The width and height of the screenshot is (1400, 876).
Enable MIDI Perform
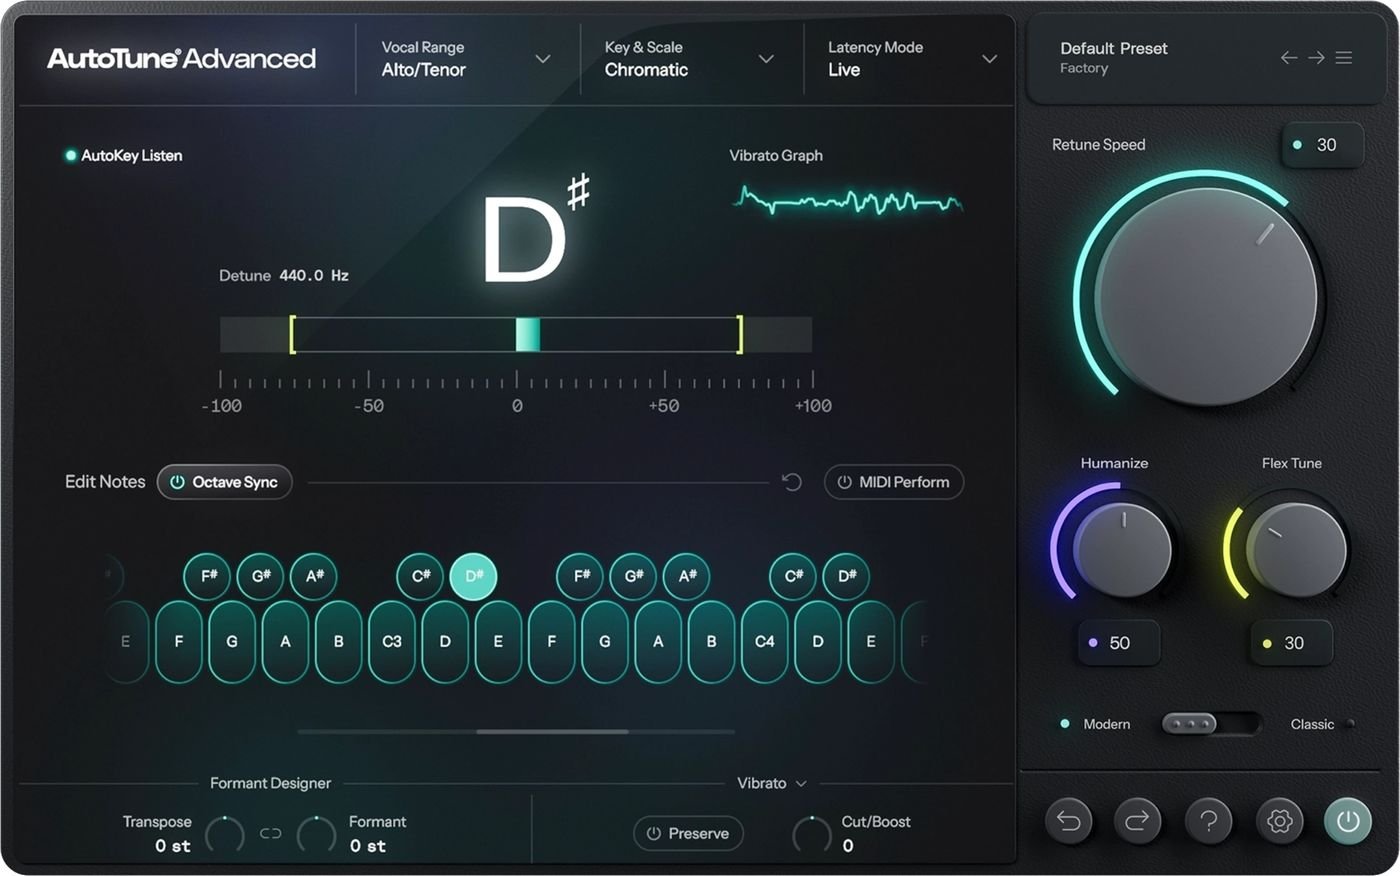click(x=894, y=482)
